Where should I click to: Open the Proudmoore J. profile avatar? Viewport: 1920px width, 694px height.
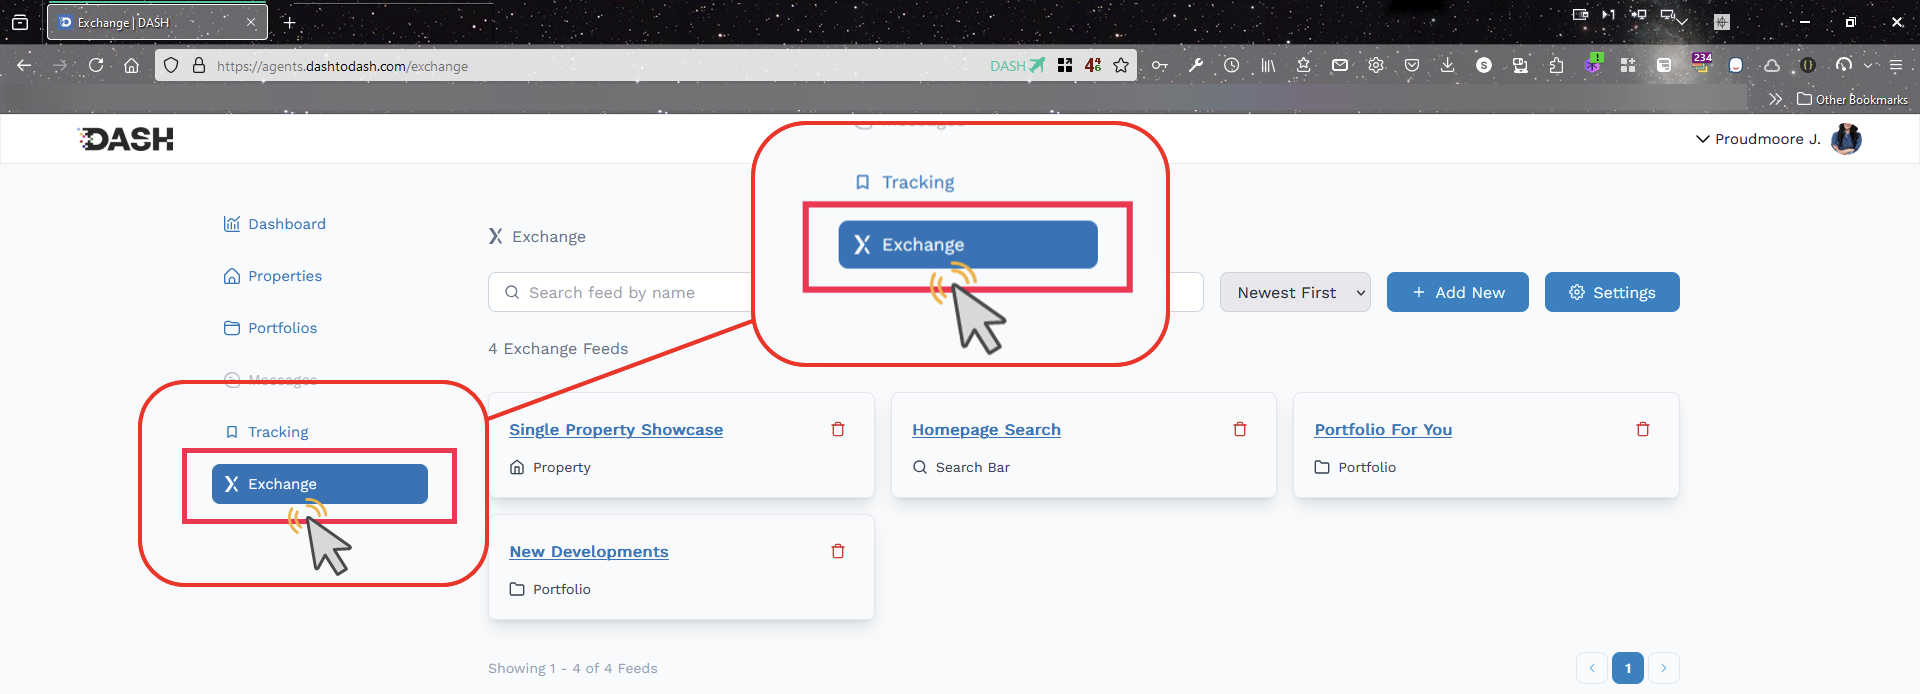click(1846, 139)
